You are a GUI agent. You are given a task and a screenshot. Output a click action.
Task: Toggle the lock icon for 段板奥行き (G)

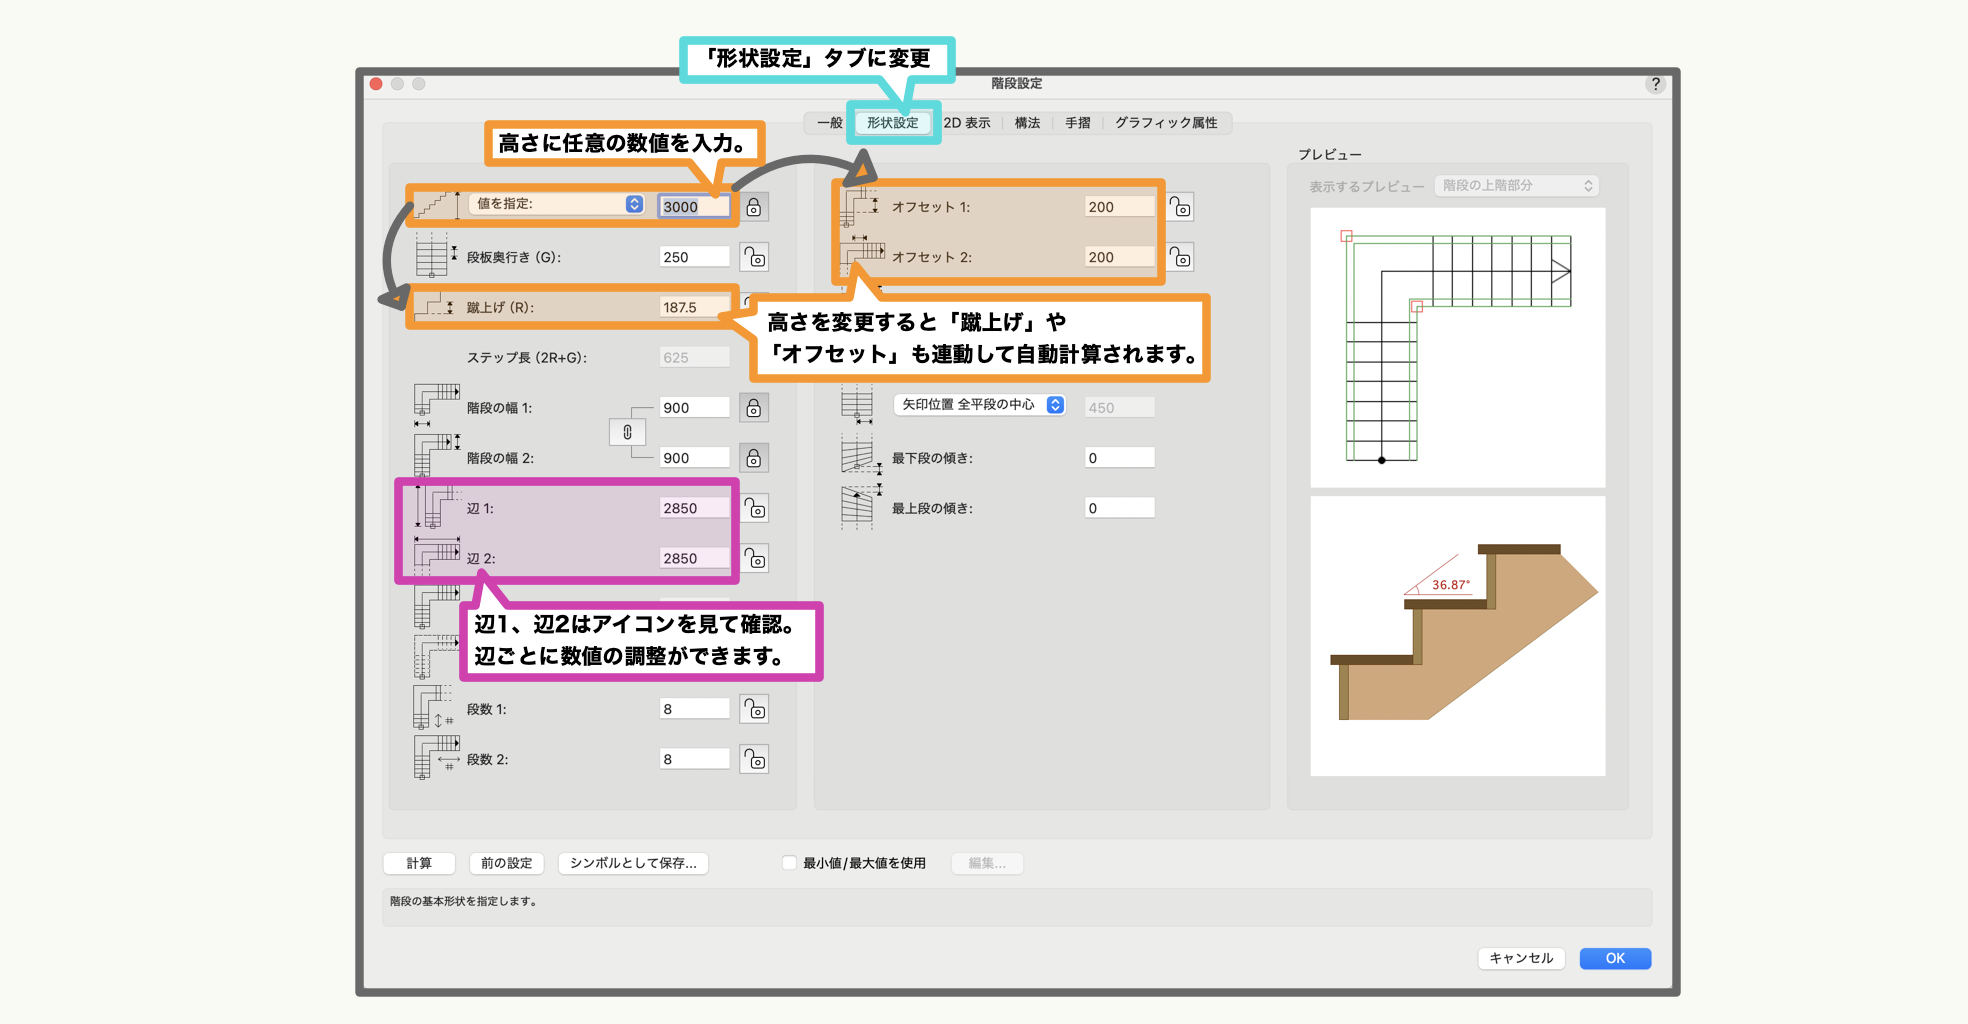click(754, 257)
